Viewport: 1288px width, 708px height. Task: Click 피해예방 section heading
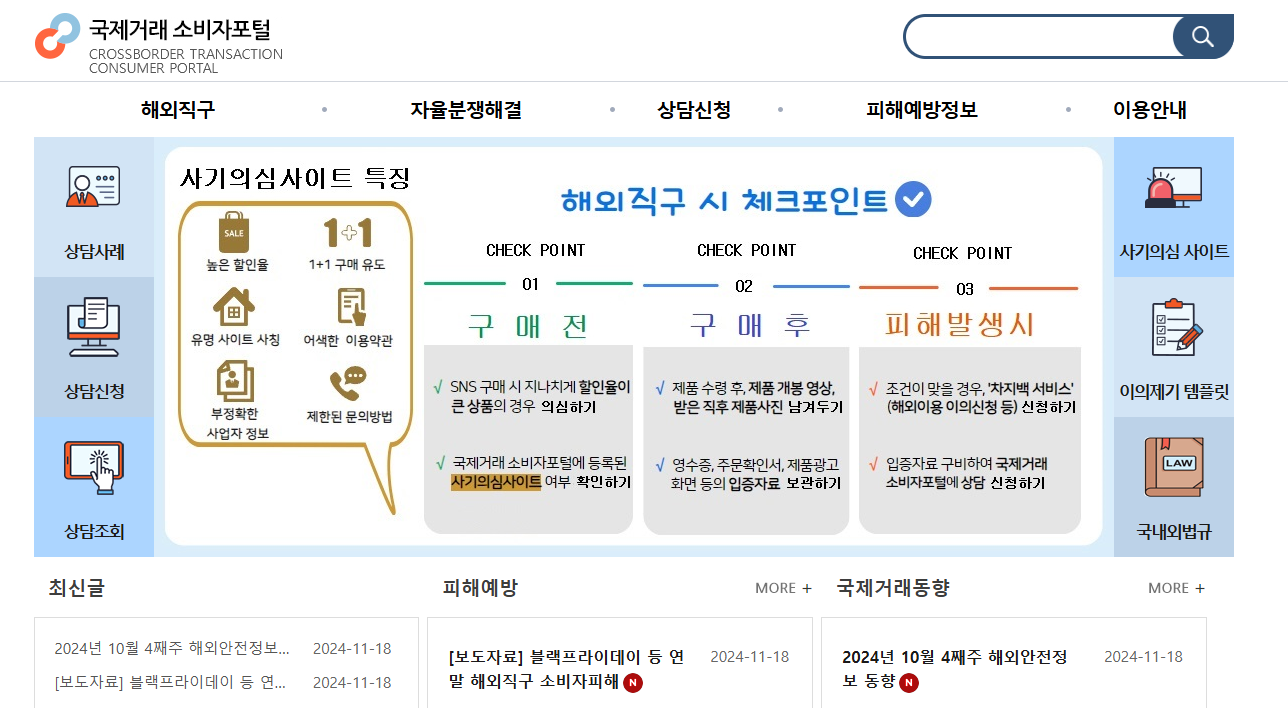tap(480, 588)
